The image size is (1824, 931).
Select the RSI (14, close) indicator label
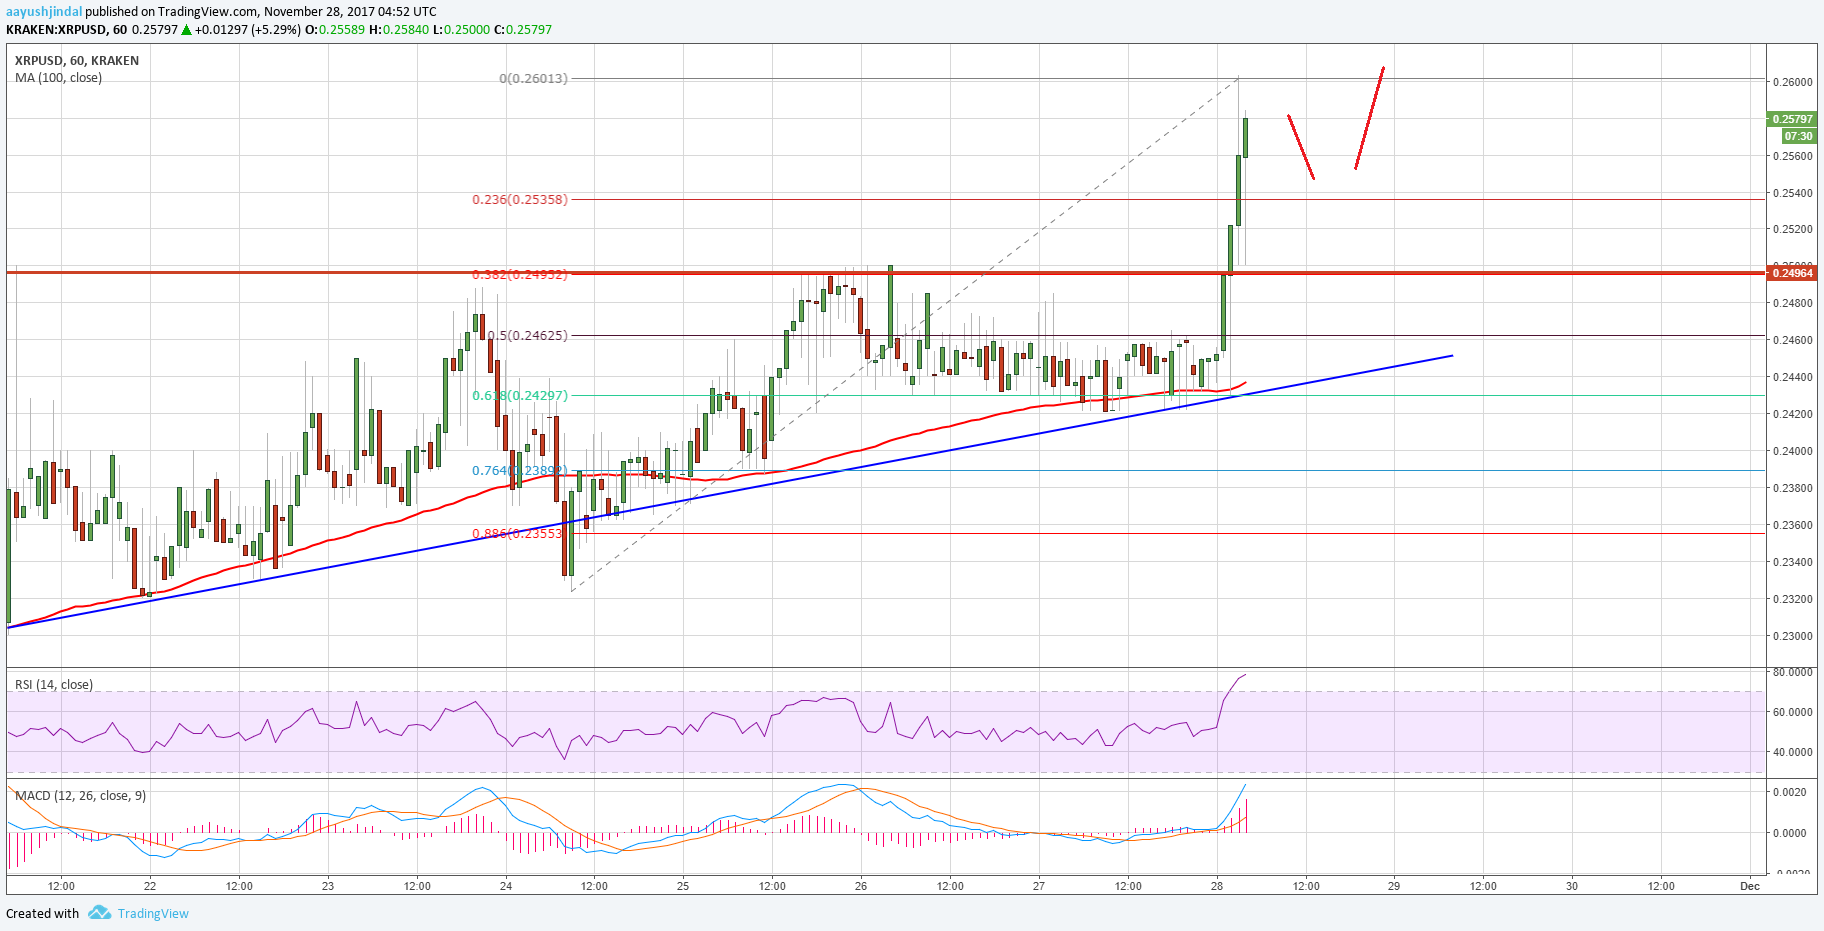[x=54, y=685]
